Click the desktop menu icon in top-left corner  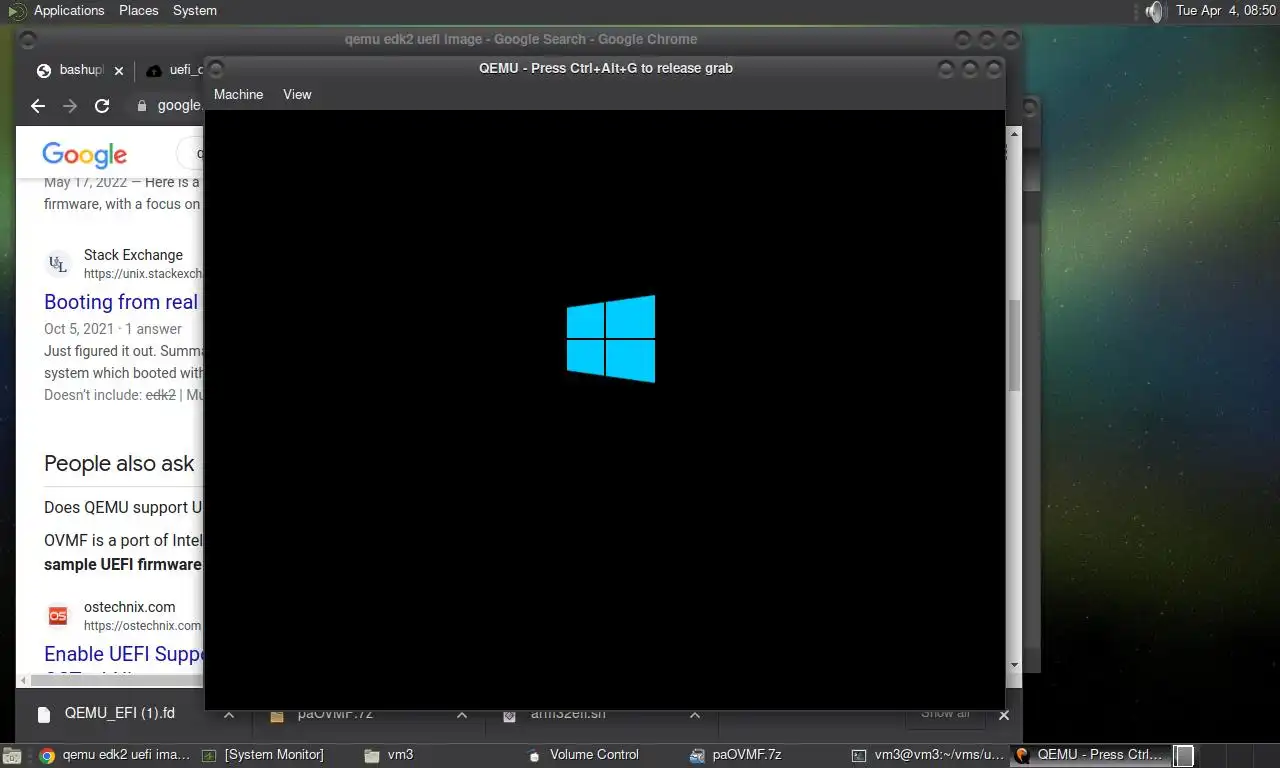coord(17,11)
